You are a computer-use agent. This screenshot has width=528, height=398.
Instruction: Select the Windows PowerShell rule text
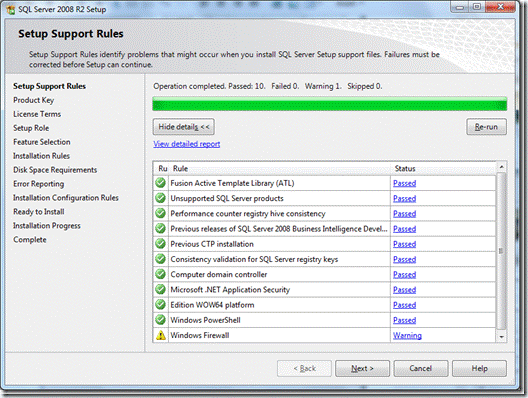(205, 320)
